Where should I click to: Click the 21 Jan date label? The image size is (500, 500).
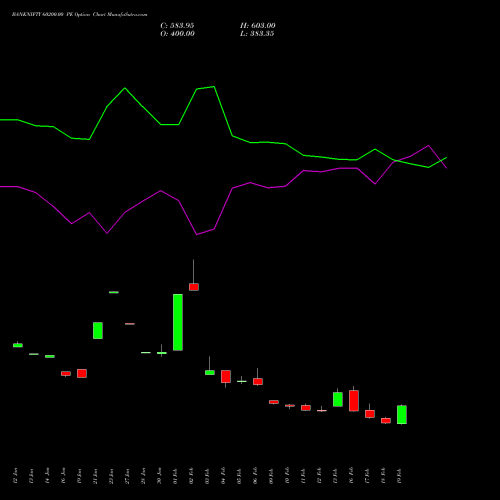click(95, 475)
